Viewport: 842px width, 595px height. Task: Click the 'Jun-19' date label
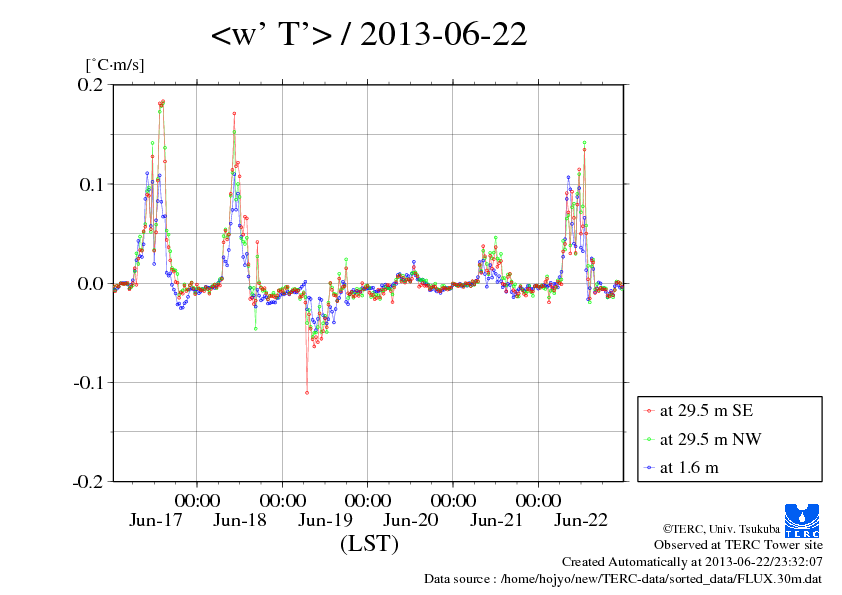pyautogui.click(x=325, y=520)
